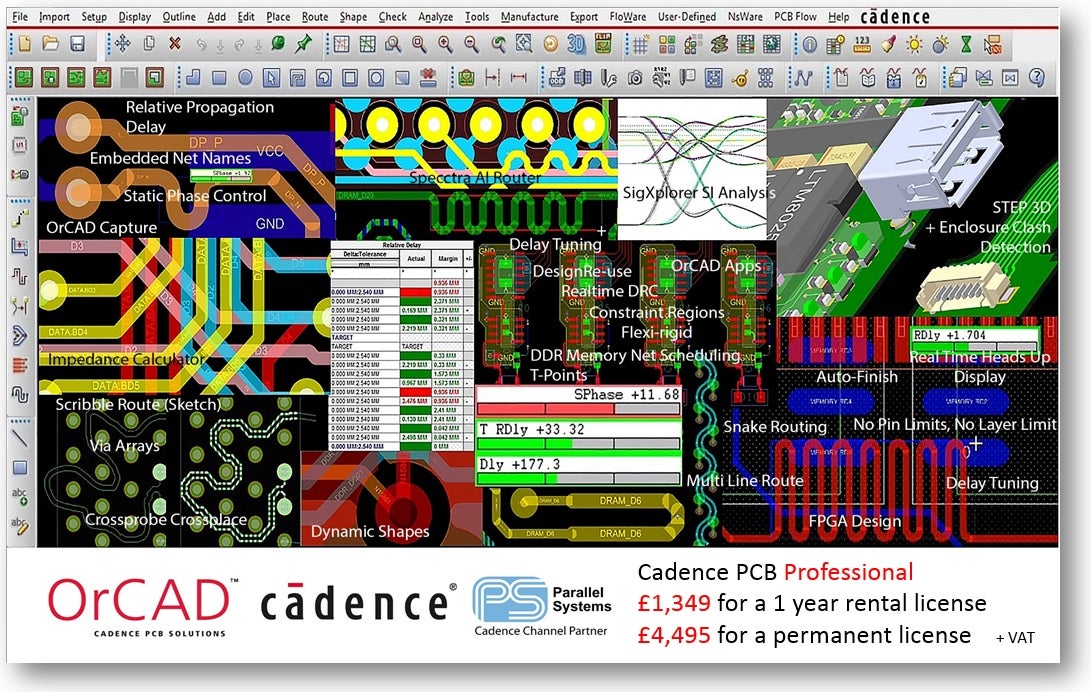Click the Flip design icon
The image size is (1091, 692).
tap(603, 45)
